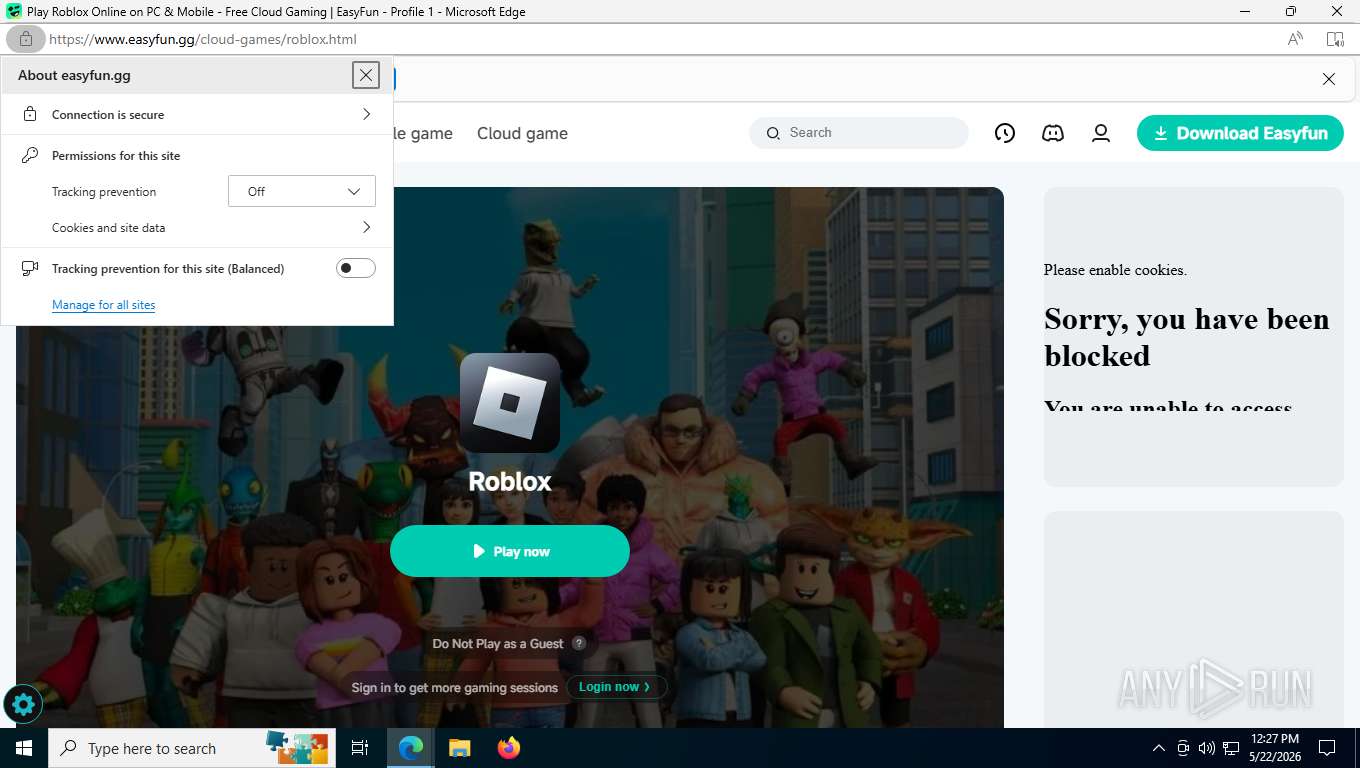Open the notification center icon
The width and height of the screenshot is (1360, 768).
(1327, 748)
